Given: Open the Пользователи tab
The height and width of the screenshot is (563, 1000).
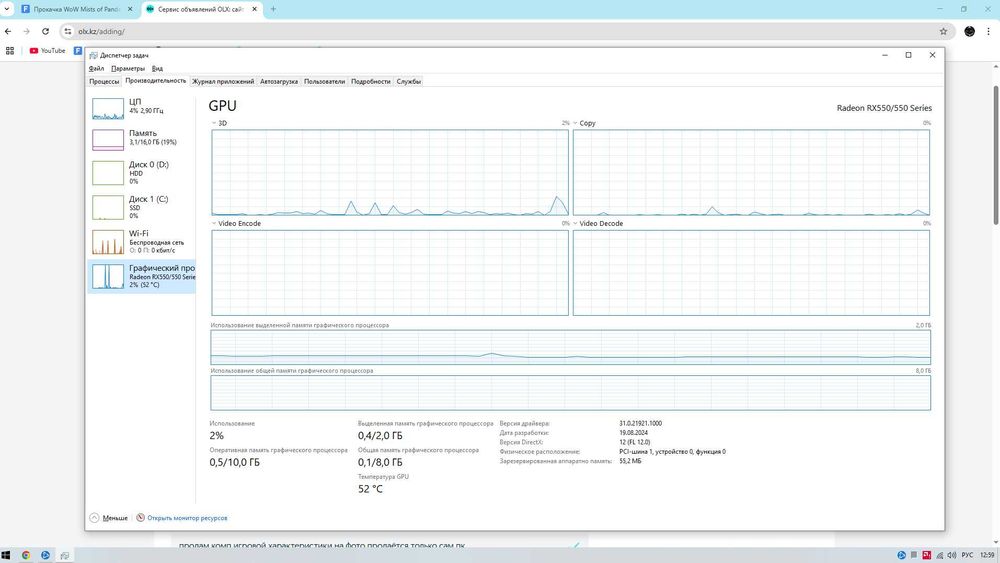Looking at the screenshot, I should point(324,82).
